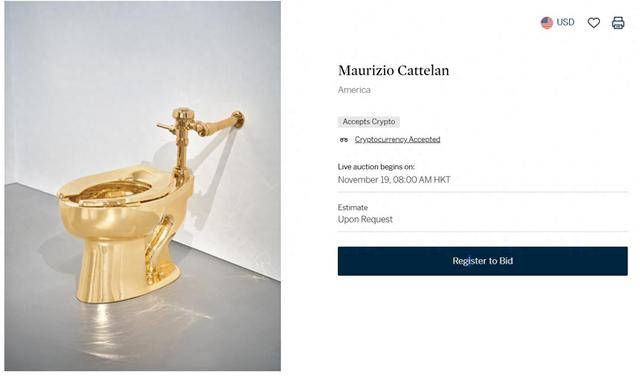The width and height of the screenshot is (640, 376).
Task: Click the Register to Bid button
Action: [x=482, y=261]
